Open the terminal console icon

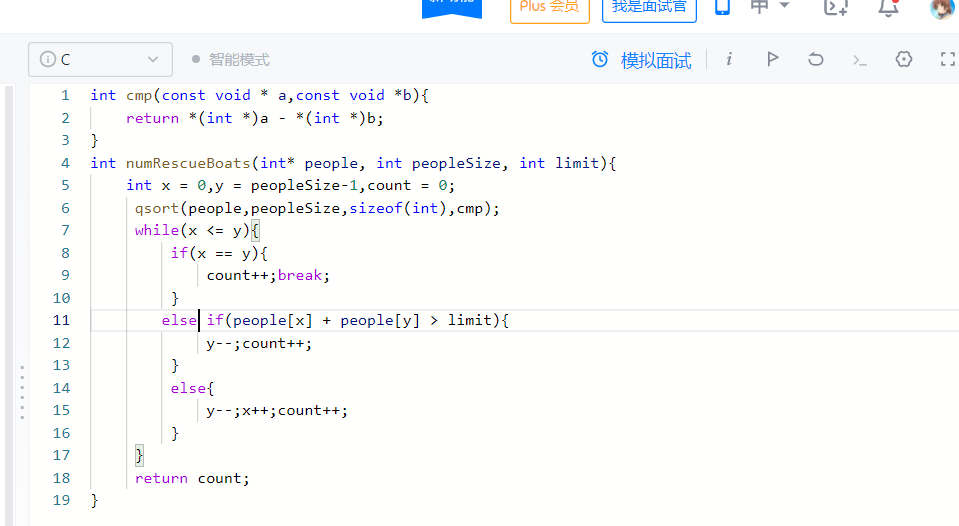click(x=860, y=60)
